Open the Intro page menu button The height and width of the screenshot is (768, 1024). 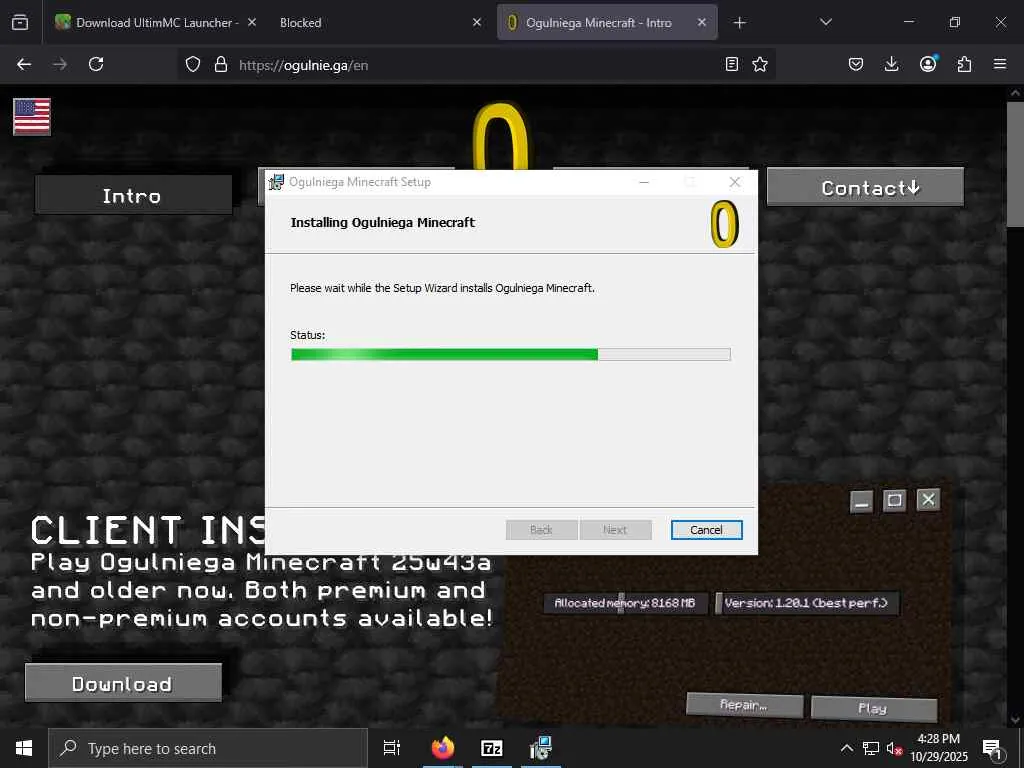click(133, 195)
